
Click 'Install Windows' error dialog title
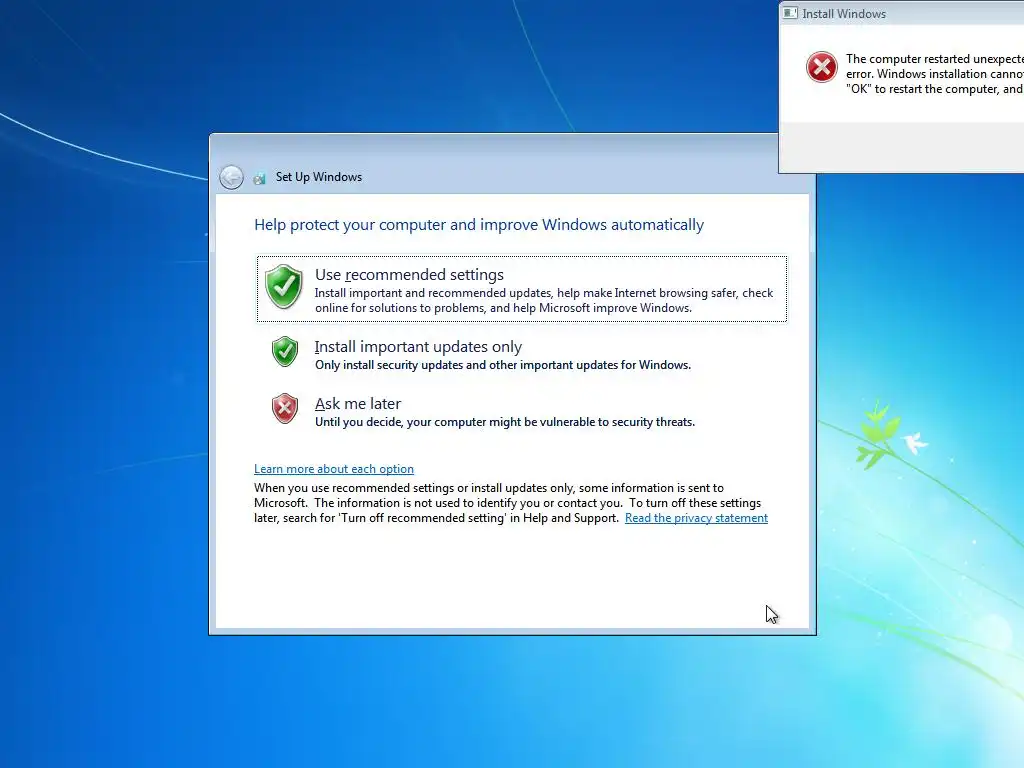click(844, 14)
